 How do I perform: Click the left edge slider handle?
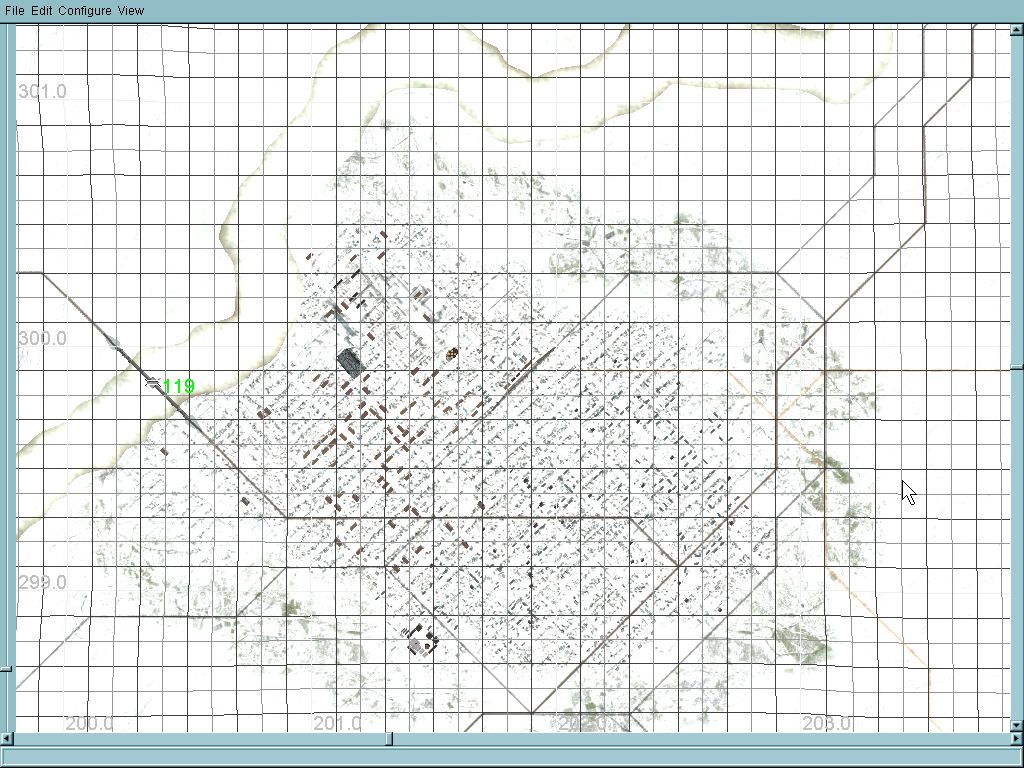click(6, 669)
